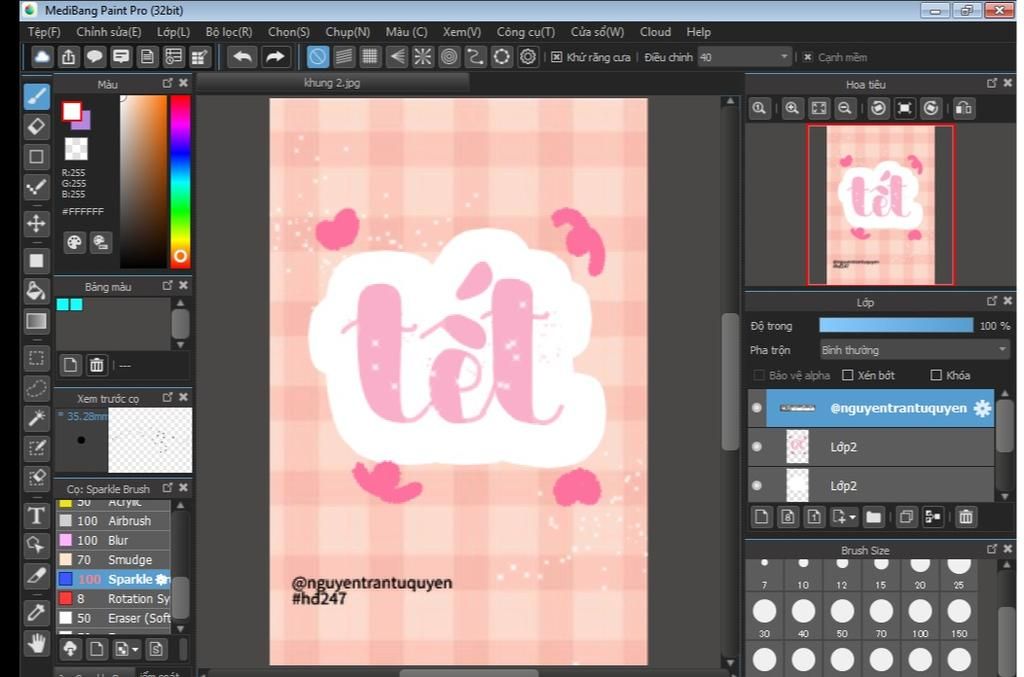The height and width of the screenshot is (677, 1024).
Task: Enable the Xén bớt checkbox
Action: pos(848,375)
